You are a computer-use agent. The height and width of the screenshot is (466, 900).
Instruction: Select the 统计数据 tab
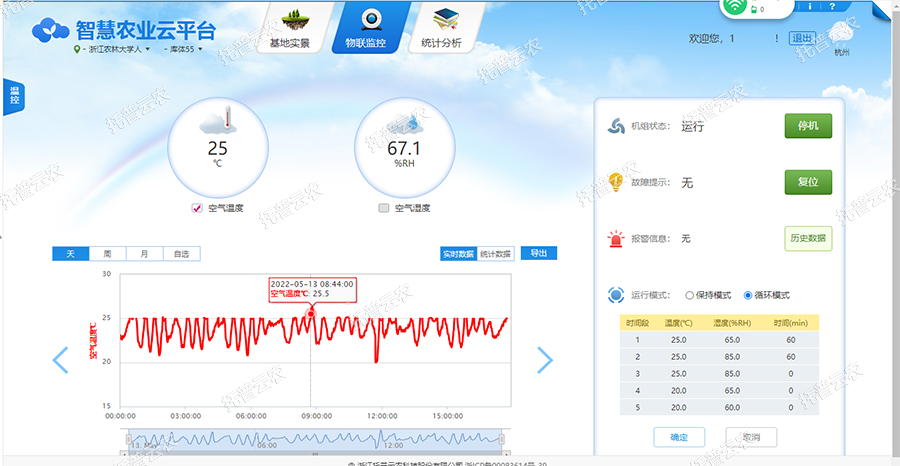(495, 254)
